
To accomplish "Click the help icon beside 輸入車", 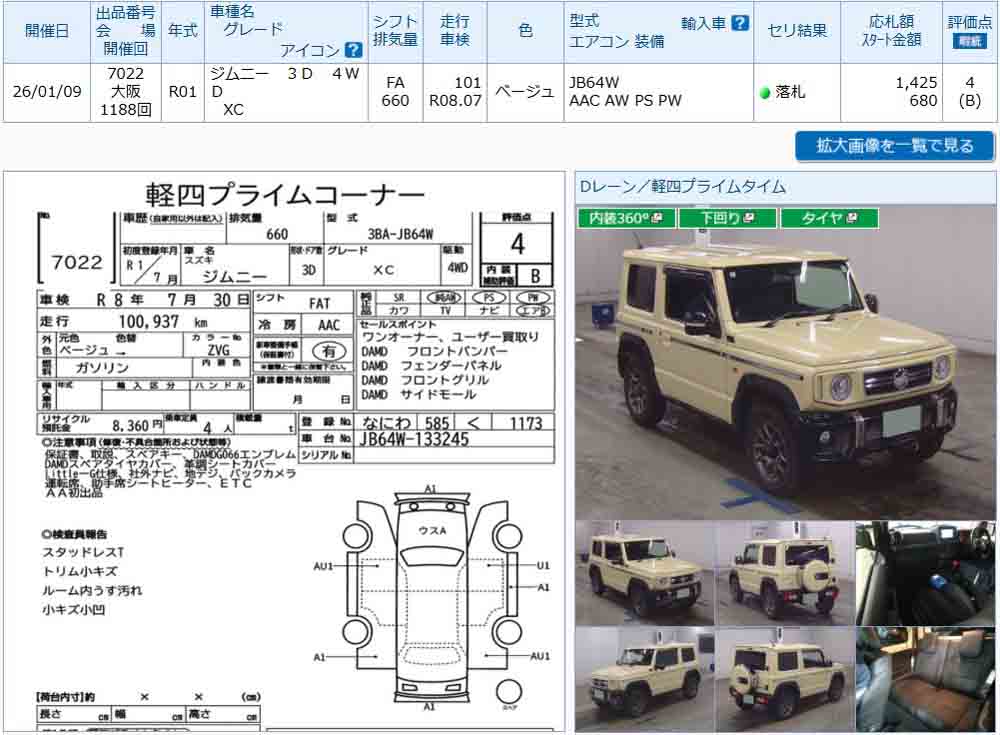I will tap(739, 23).
